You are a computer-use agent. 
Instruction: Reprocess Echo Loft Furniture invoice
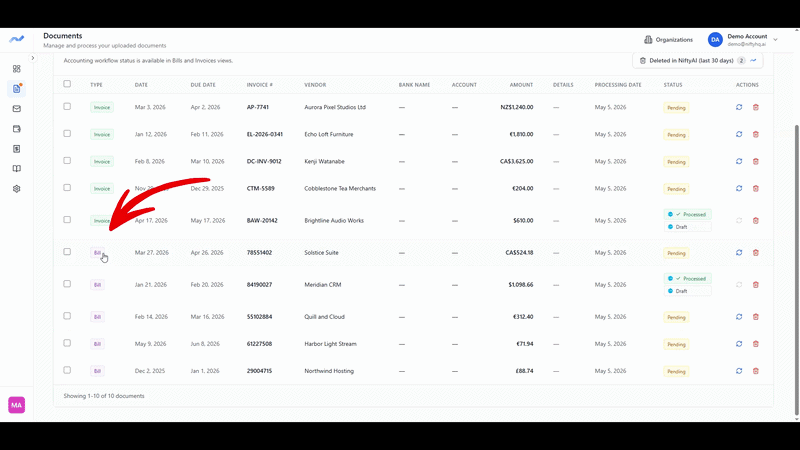(x=739, y=134)
